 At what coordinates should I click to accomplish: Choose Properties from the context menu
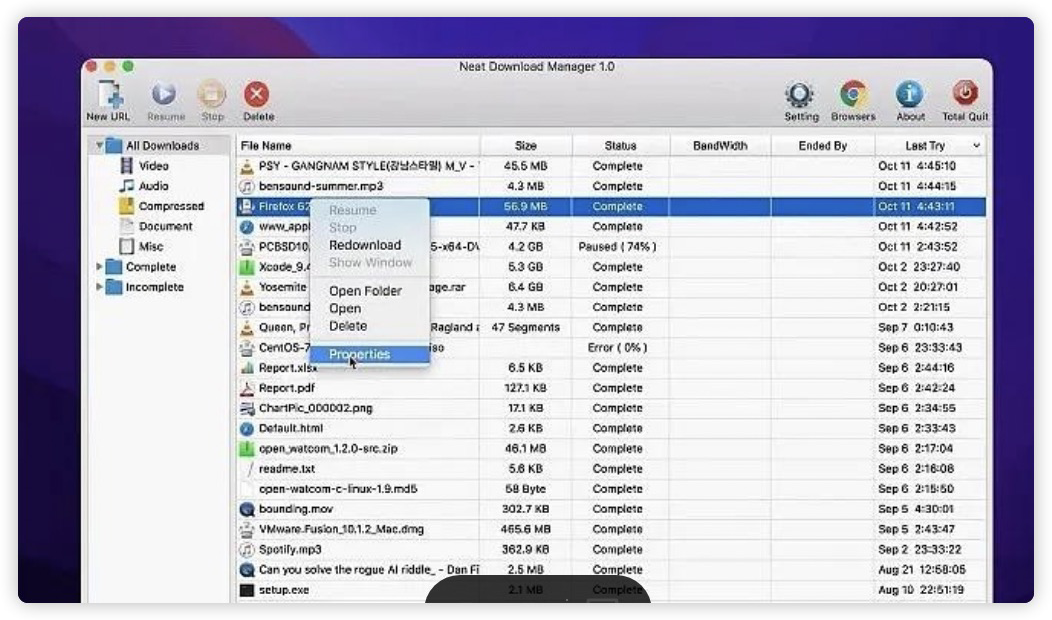(370, 354)
